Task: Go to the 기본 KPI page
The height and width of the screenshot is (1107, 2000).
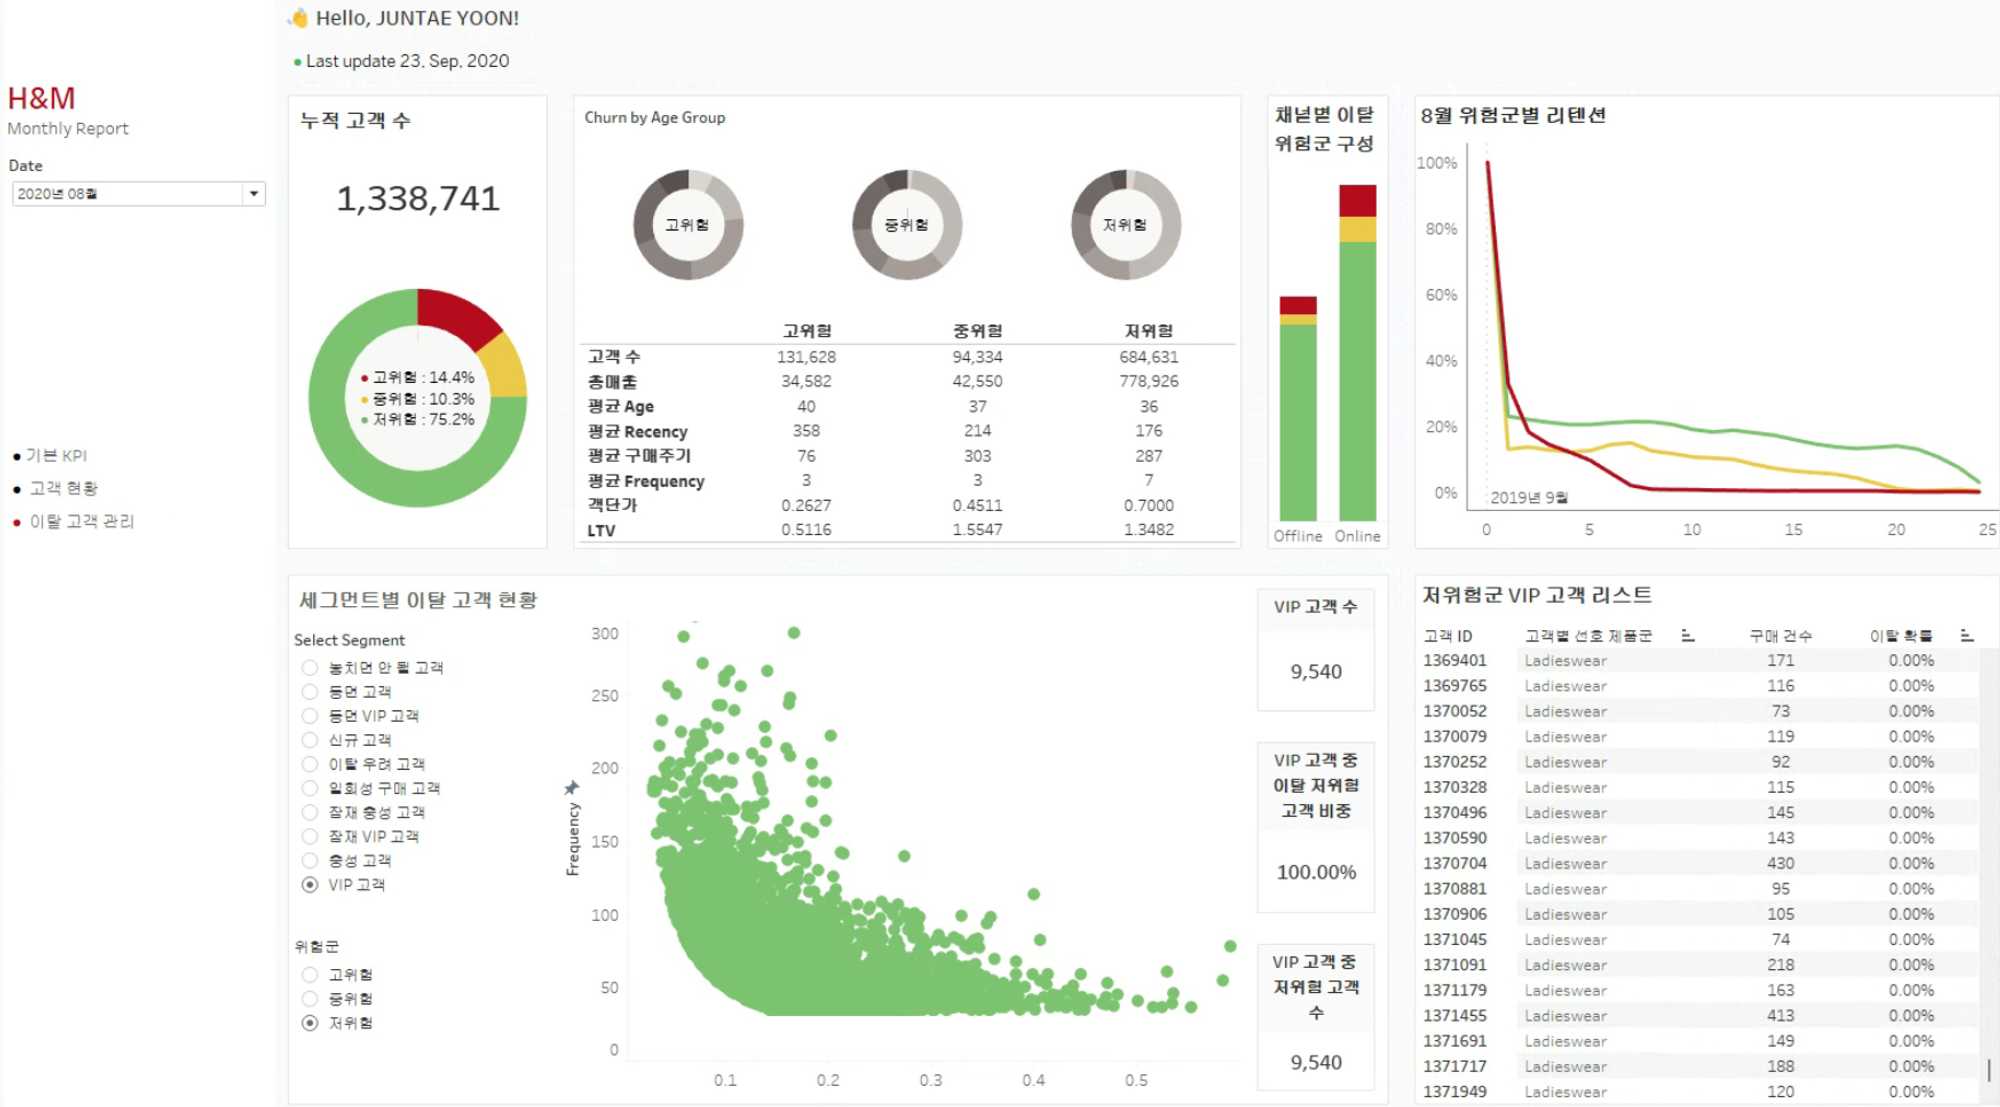Action: point(56,456)
